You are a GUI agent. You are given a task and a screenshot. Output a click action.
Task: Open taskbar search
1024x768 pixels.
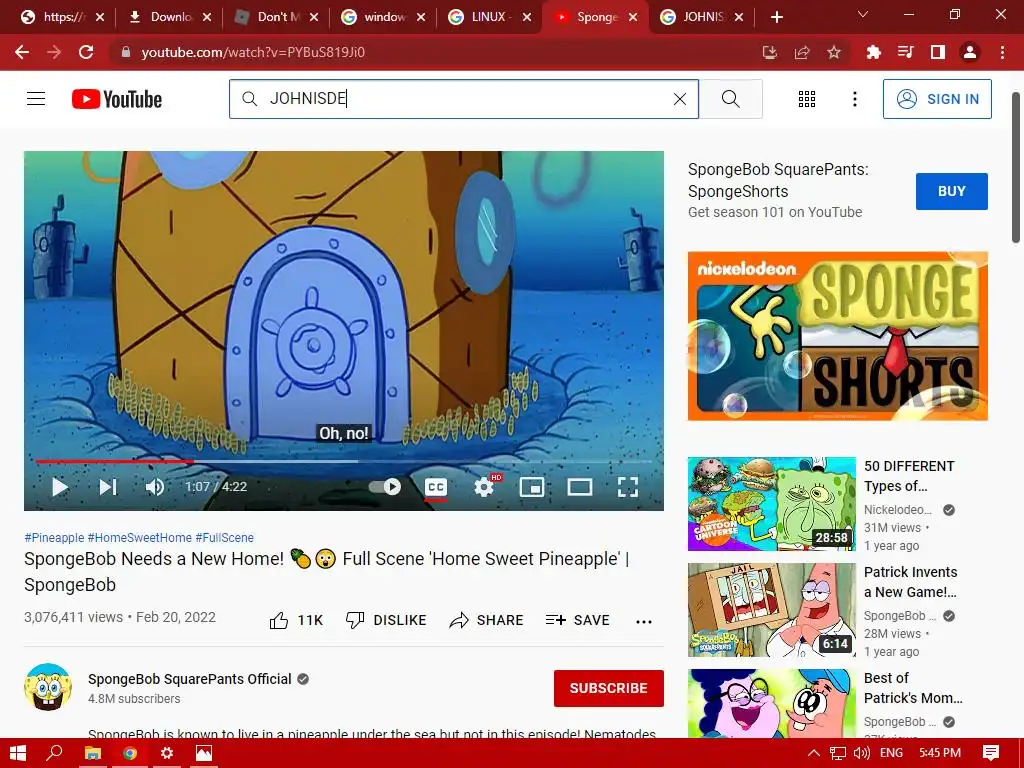[55, 753]
